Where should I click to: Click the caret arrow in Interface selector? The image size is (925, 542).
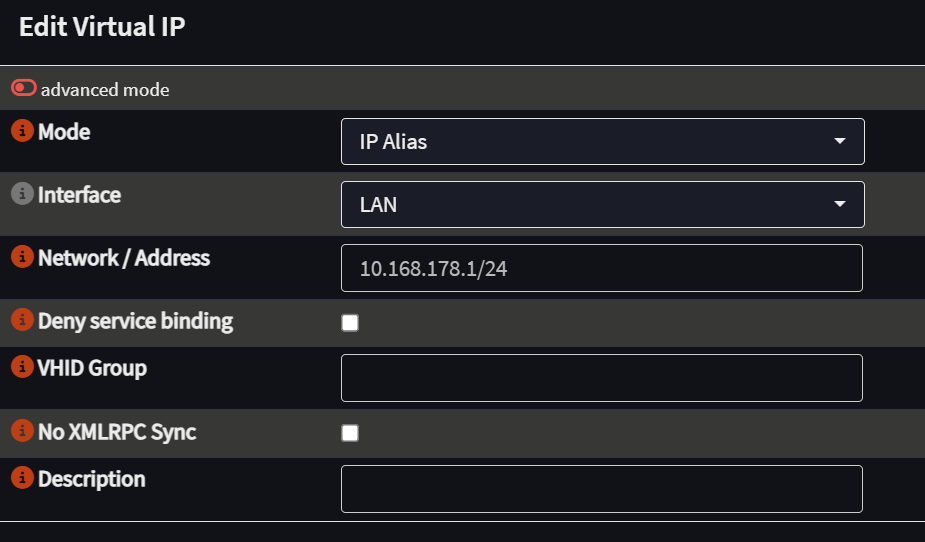(839, 204)
